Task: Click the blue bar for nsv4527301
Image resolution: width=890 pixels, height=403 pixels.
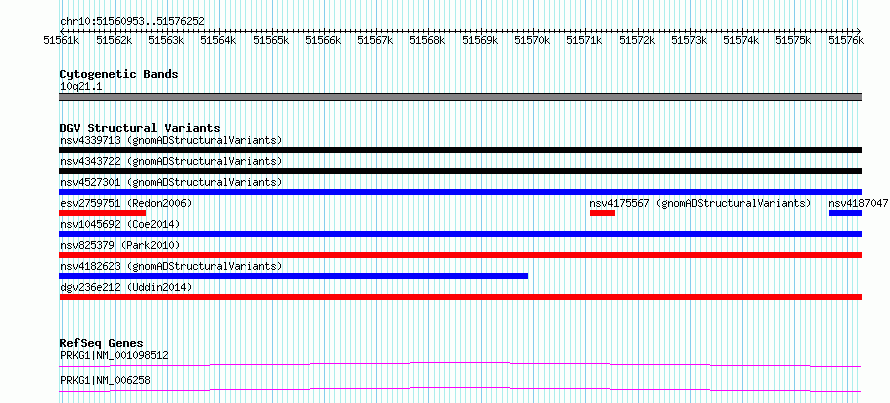Action: (x=460, y=192)
